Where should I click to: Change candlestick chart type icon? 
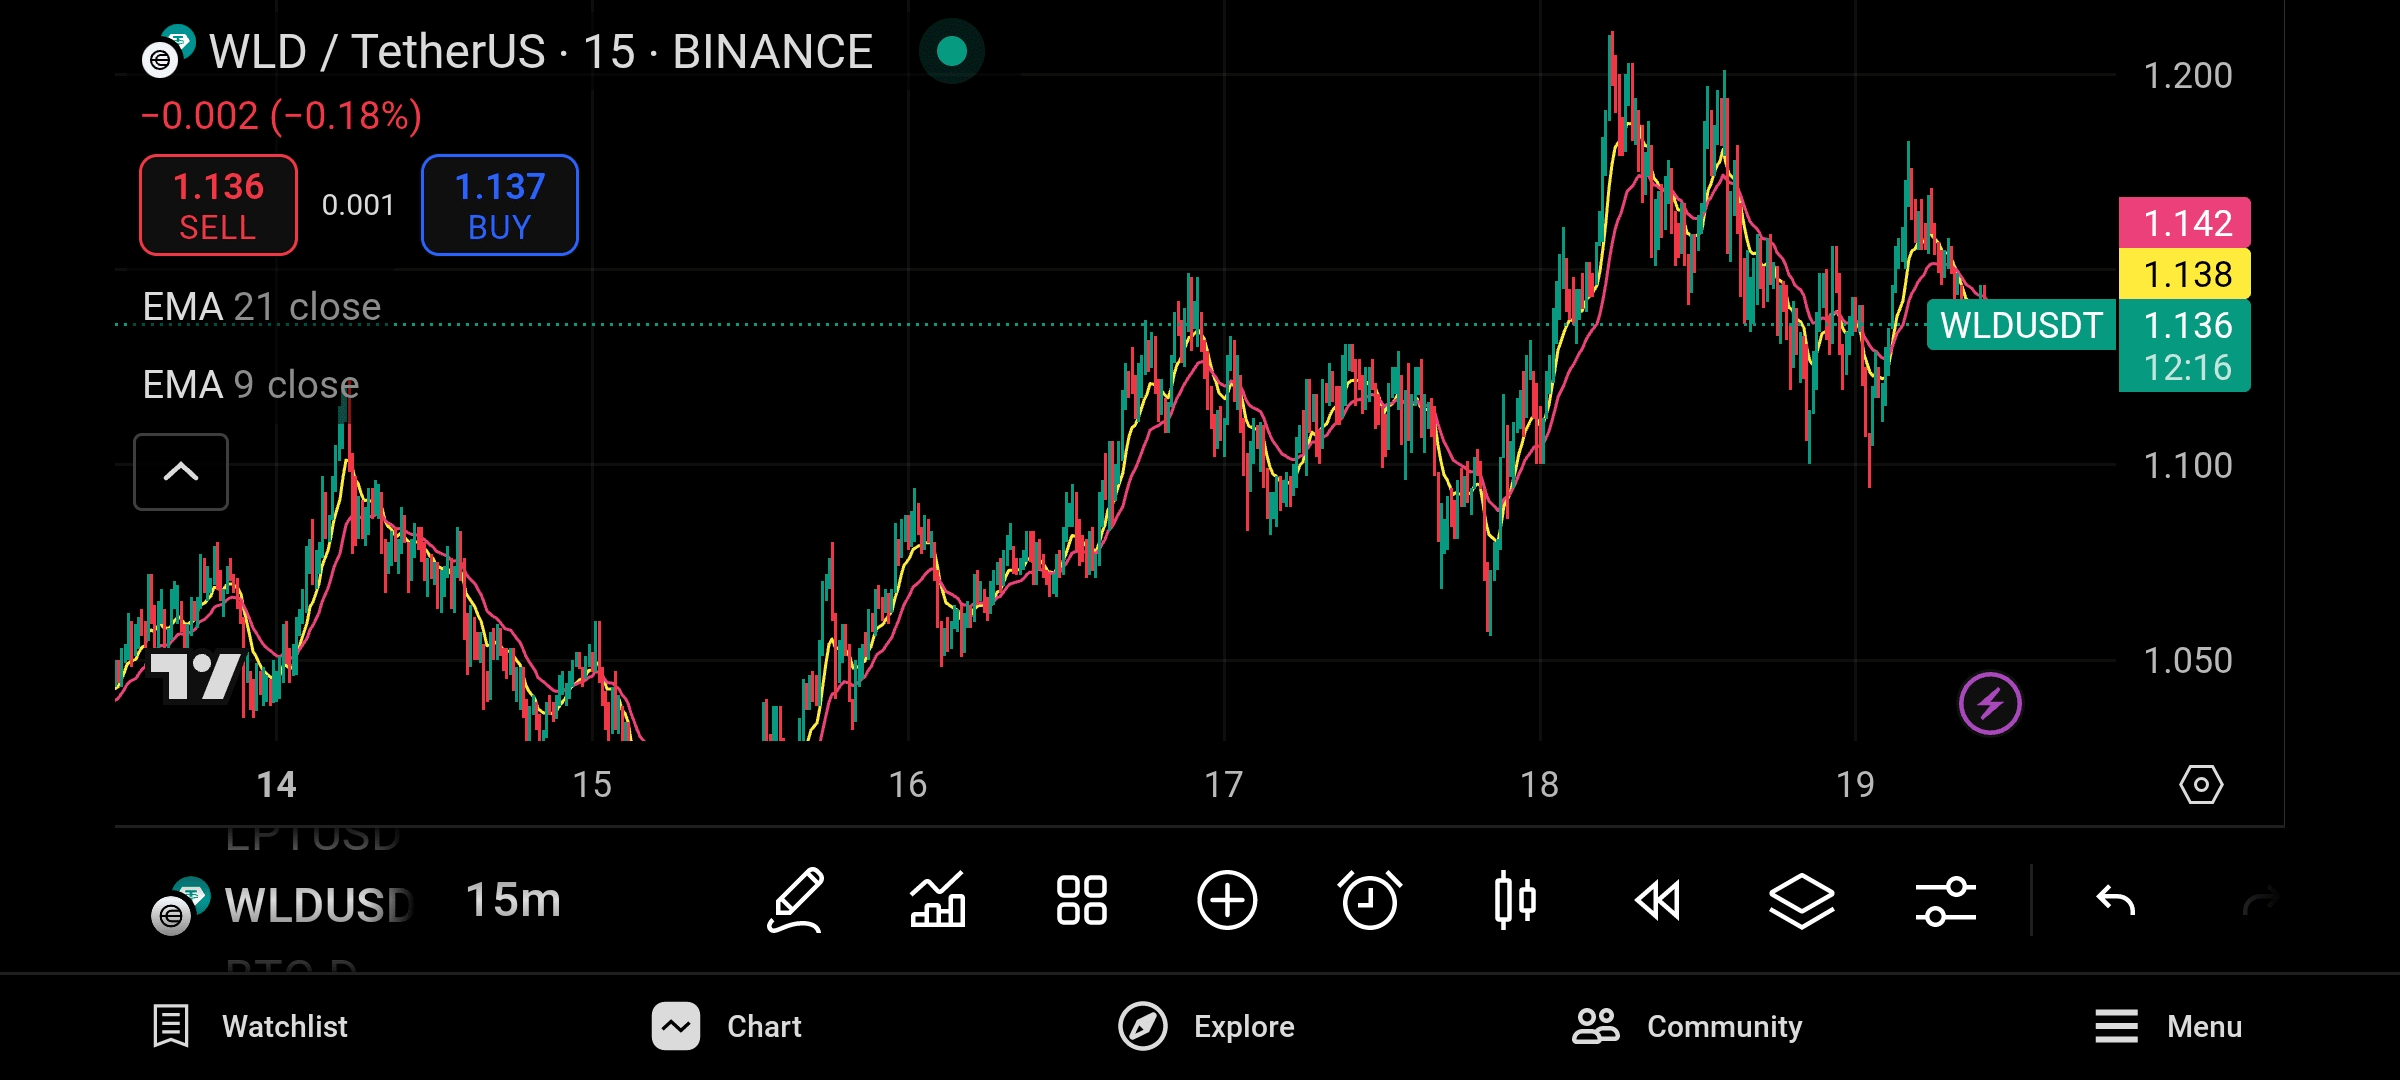pyautogui.click(x=1515, y=900)
